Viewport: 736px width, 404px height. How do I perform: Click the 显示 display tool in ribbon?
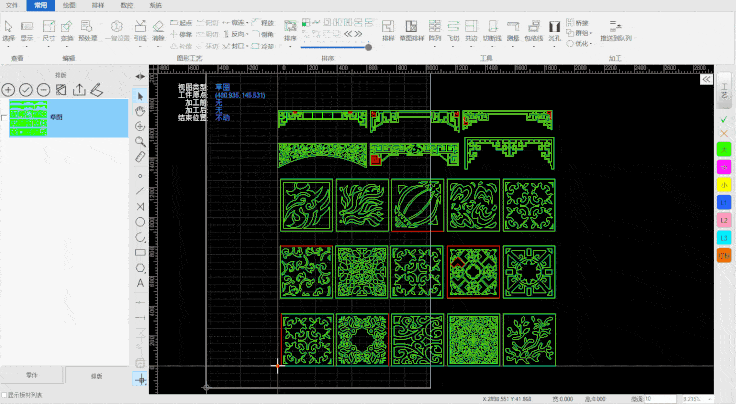point(27,31)
